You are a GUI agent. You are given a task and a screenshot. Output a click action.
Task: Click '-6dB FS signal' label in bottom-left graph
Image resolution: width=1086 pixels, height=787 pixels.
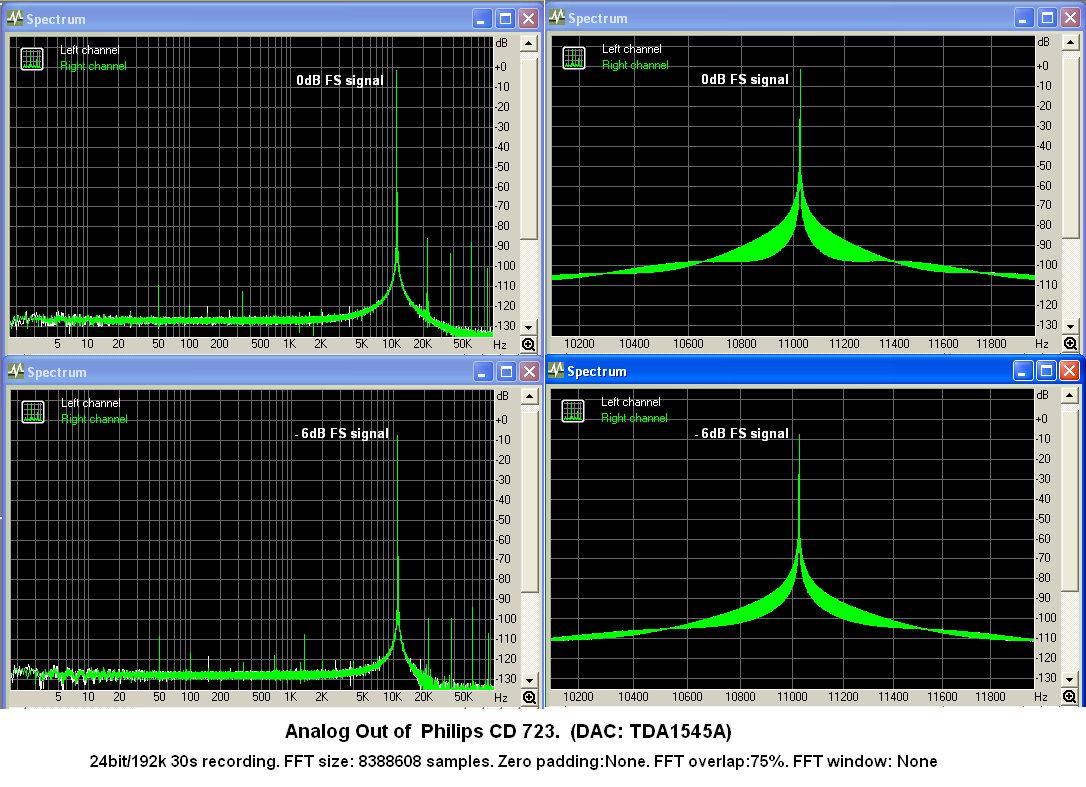pos(341,434)
